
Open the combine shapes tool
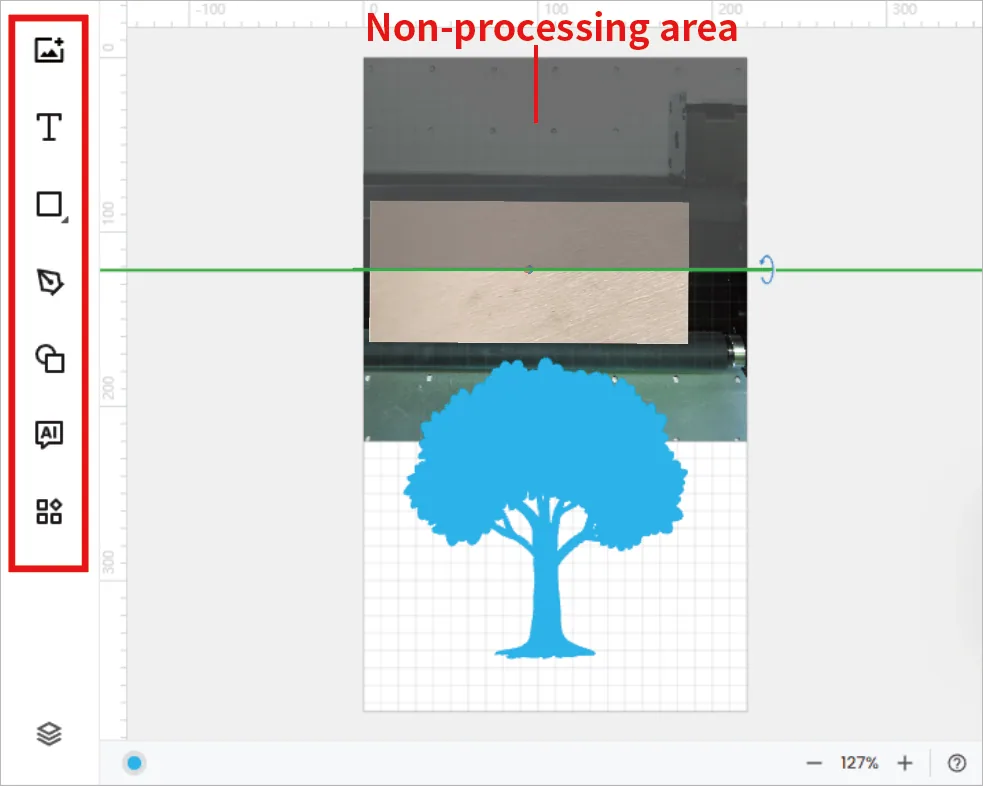(x=50, y=359)
